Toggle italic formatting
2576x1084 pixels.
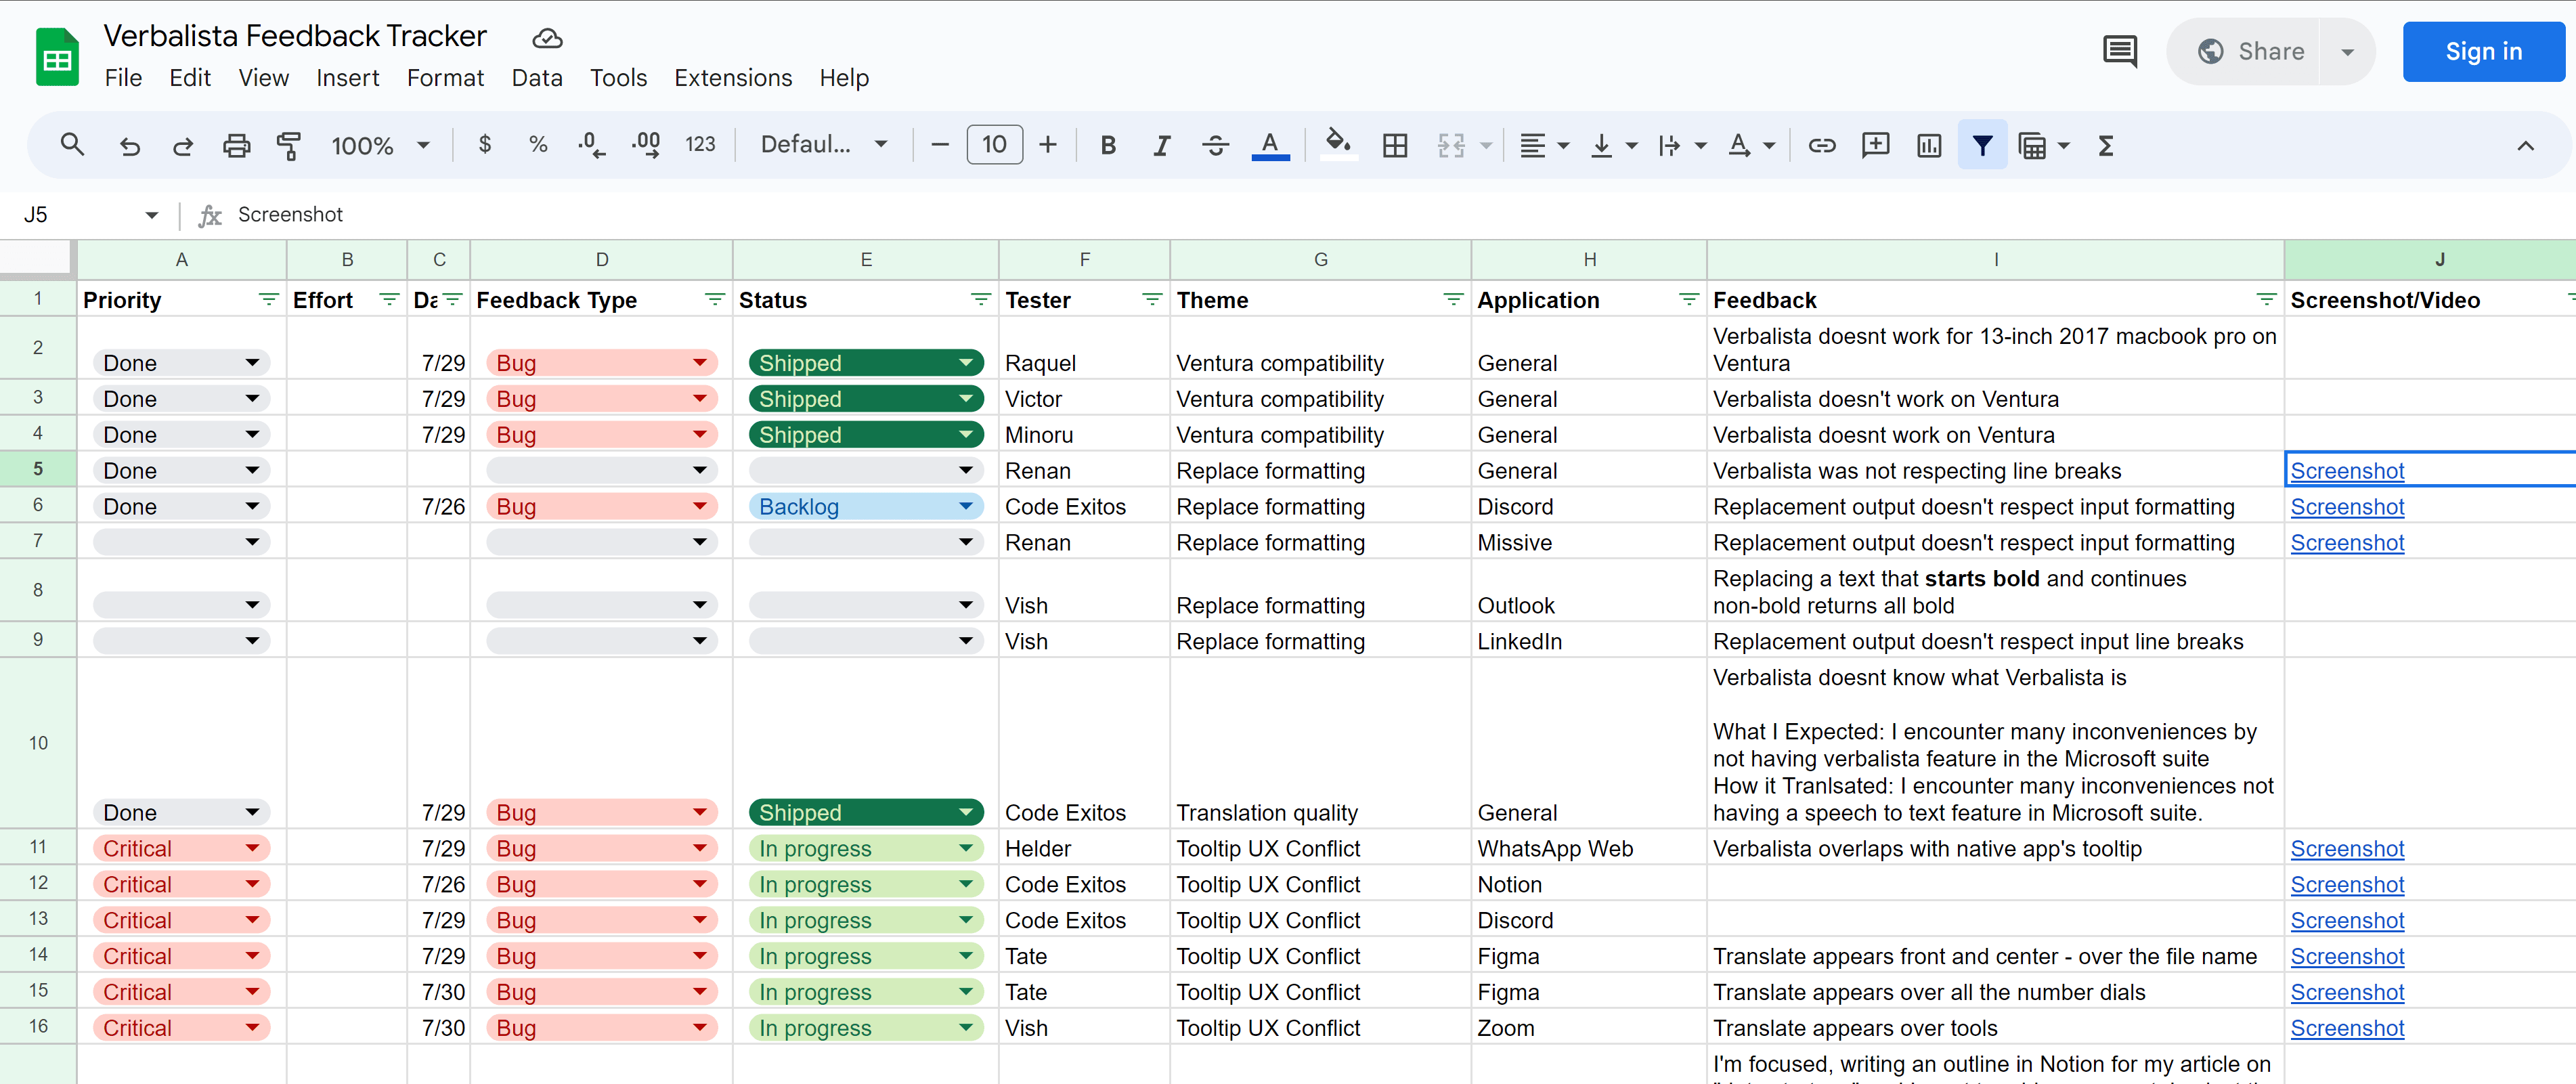click(x=1161, y=145)
